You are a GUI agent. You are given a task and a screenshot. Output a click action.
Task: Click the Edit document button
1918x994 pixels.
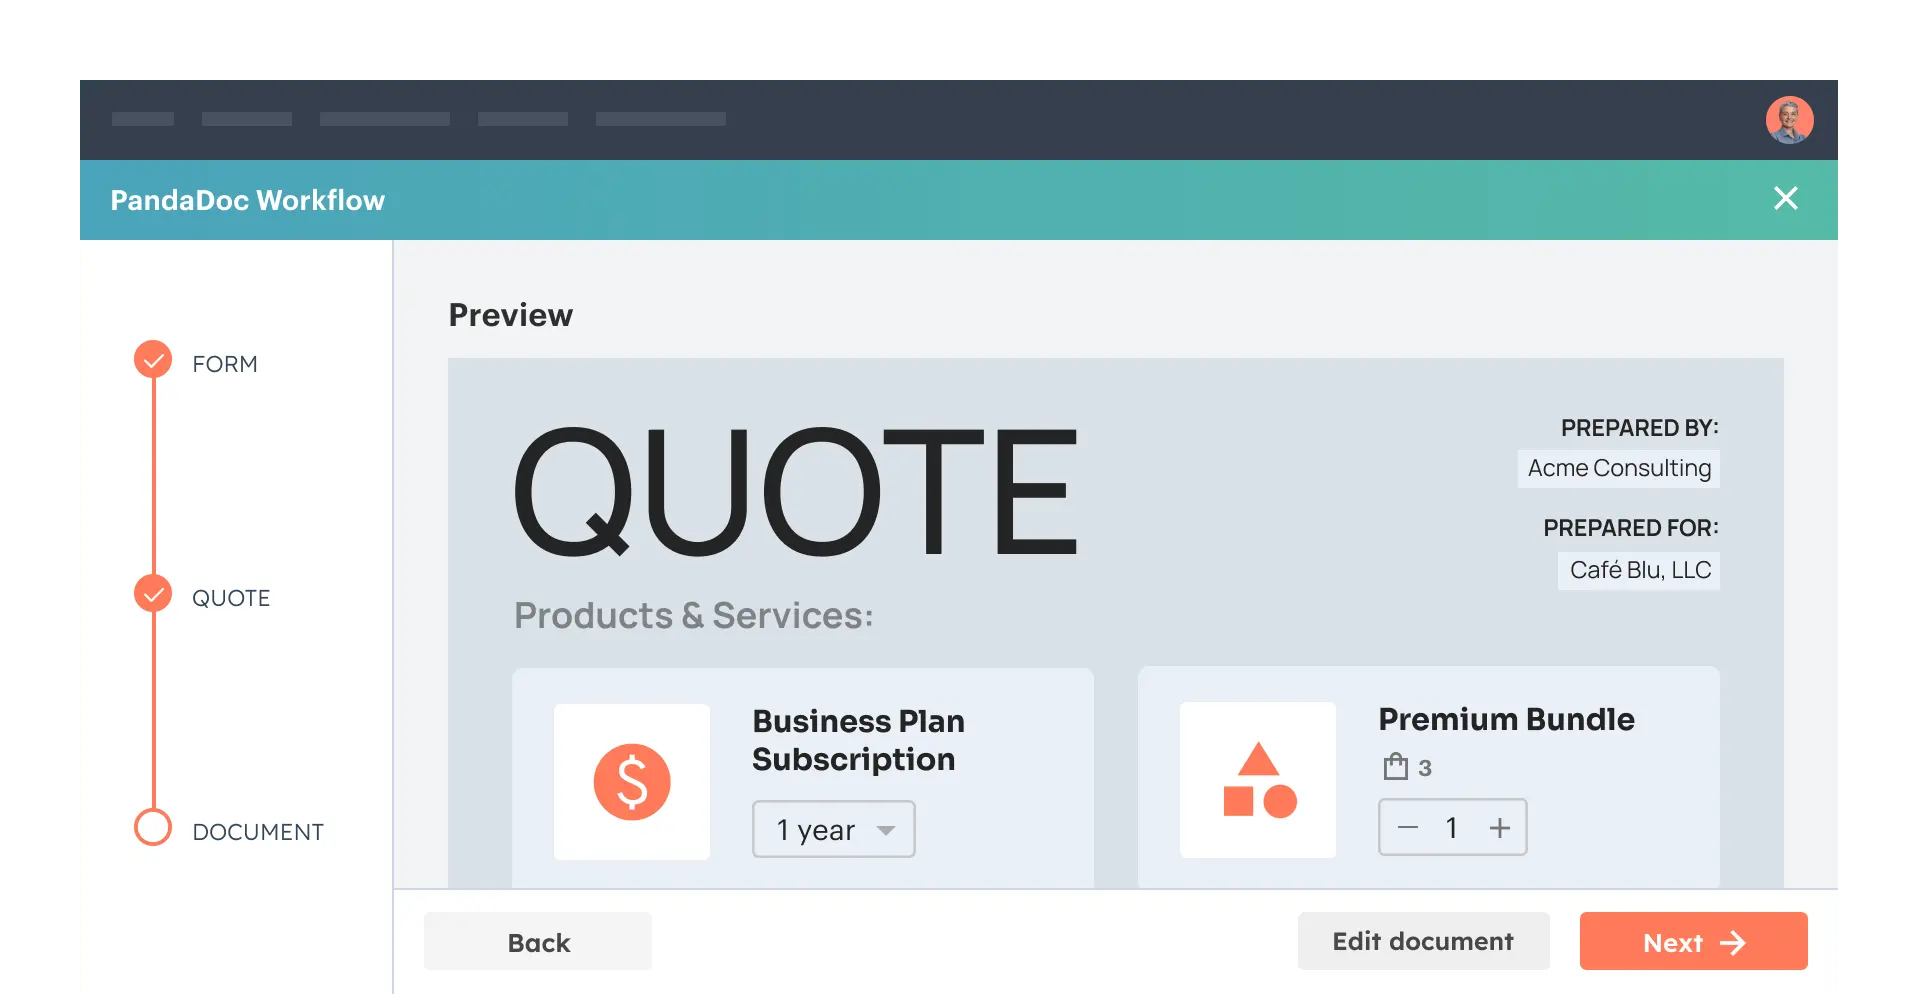[1423, 941]
